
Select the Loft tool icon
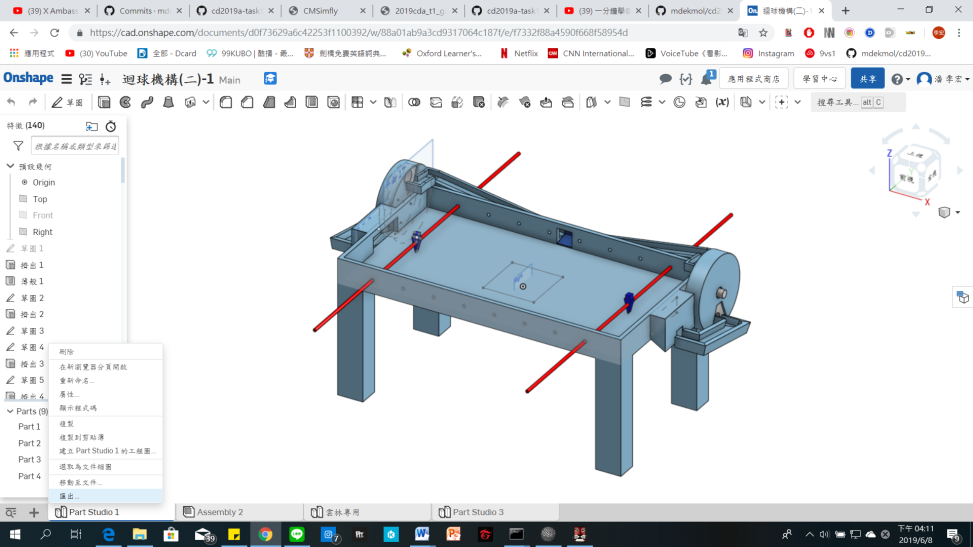pyautogui.click(x=168, y=102)
